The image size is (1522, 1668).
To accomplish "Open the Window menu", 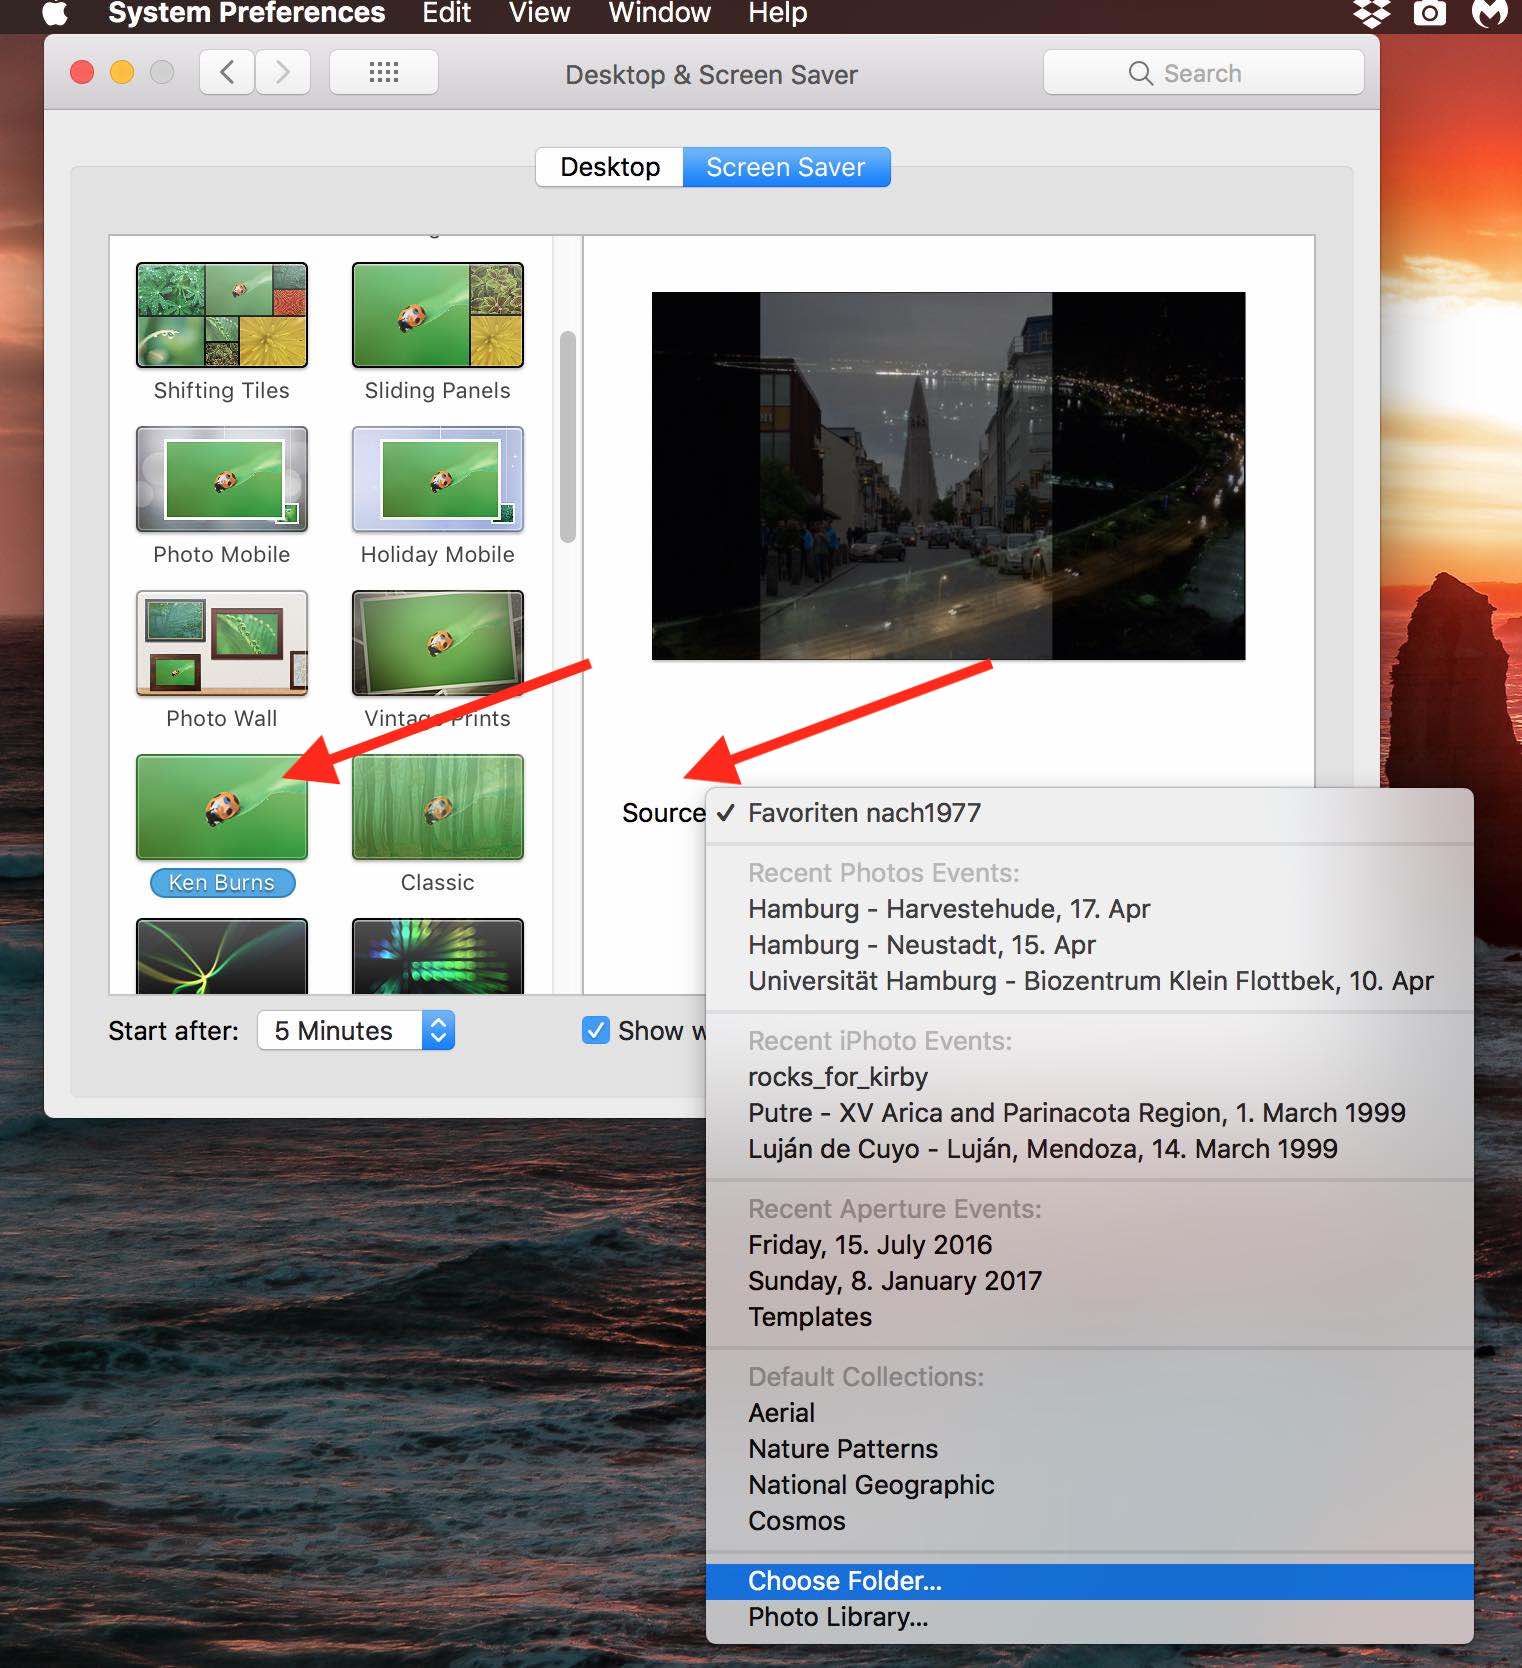I will [659, 13].
